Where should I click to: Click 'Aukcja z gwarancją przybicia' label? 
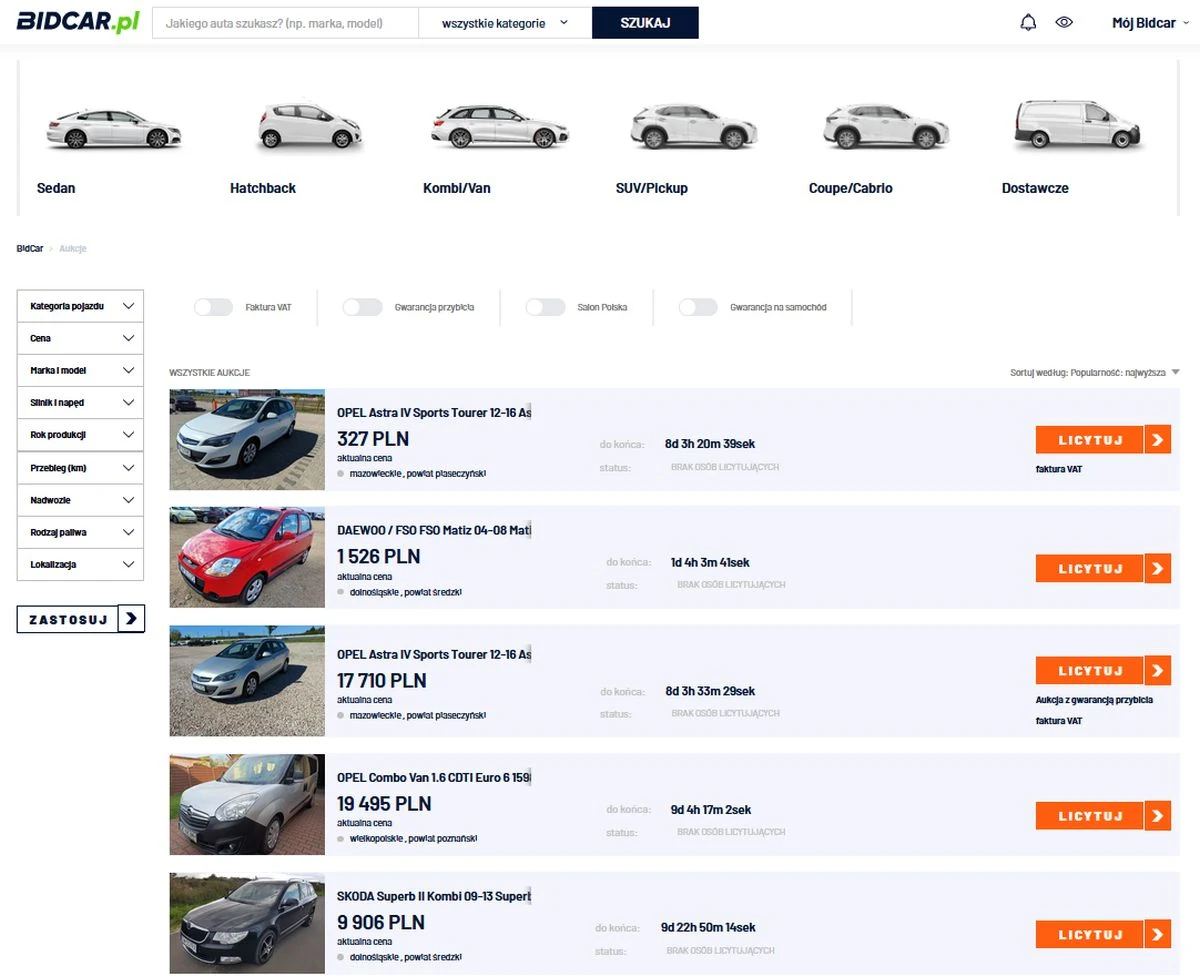(1094, 700)
